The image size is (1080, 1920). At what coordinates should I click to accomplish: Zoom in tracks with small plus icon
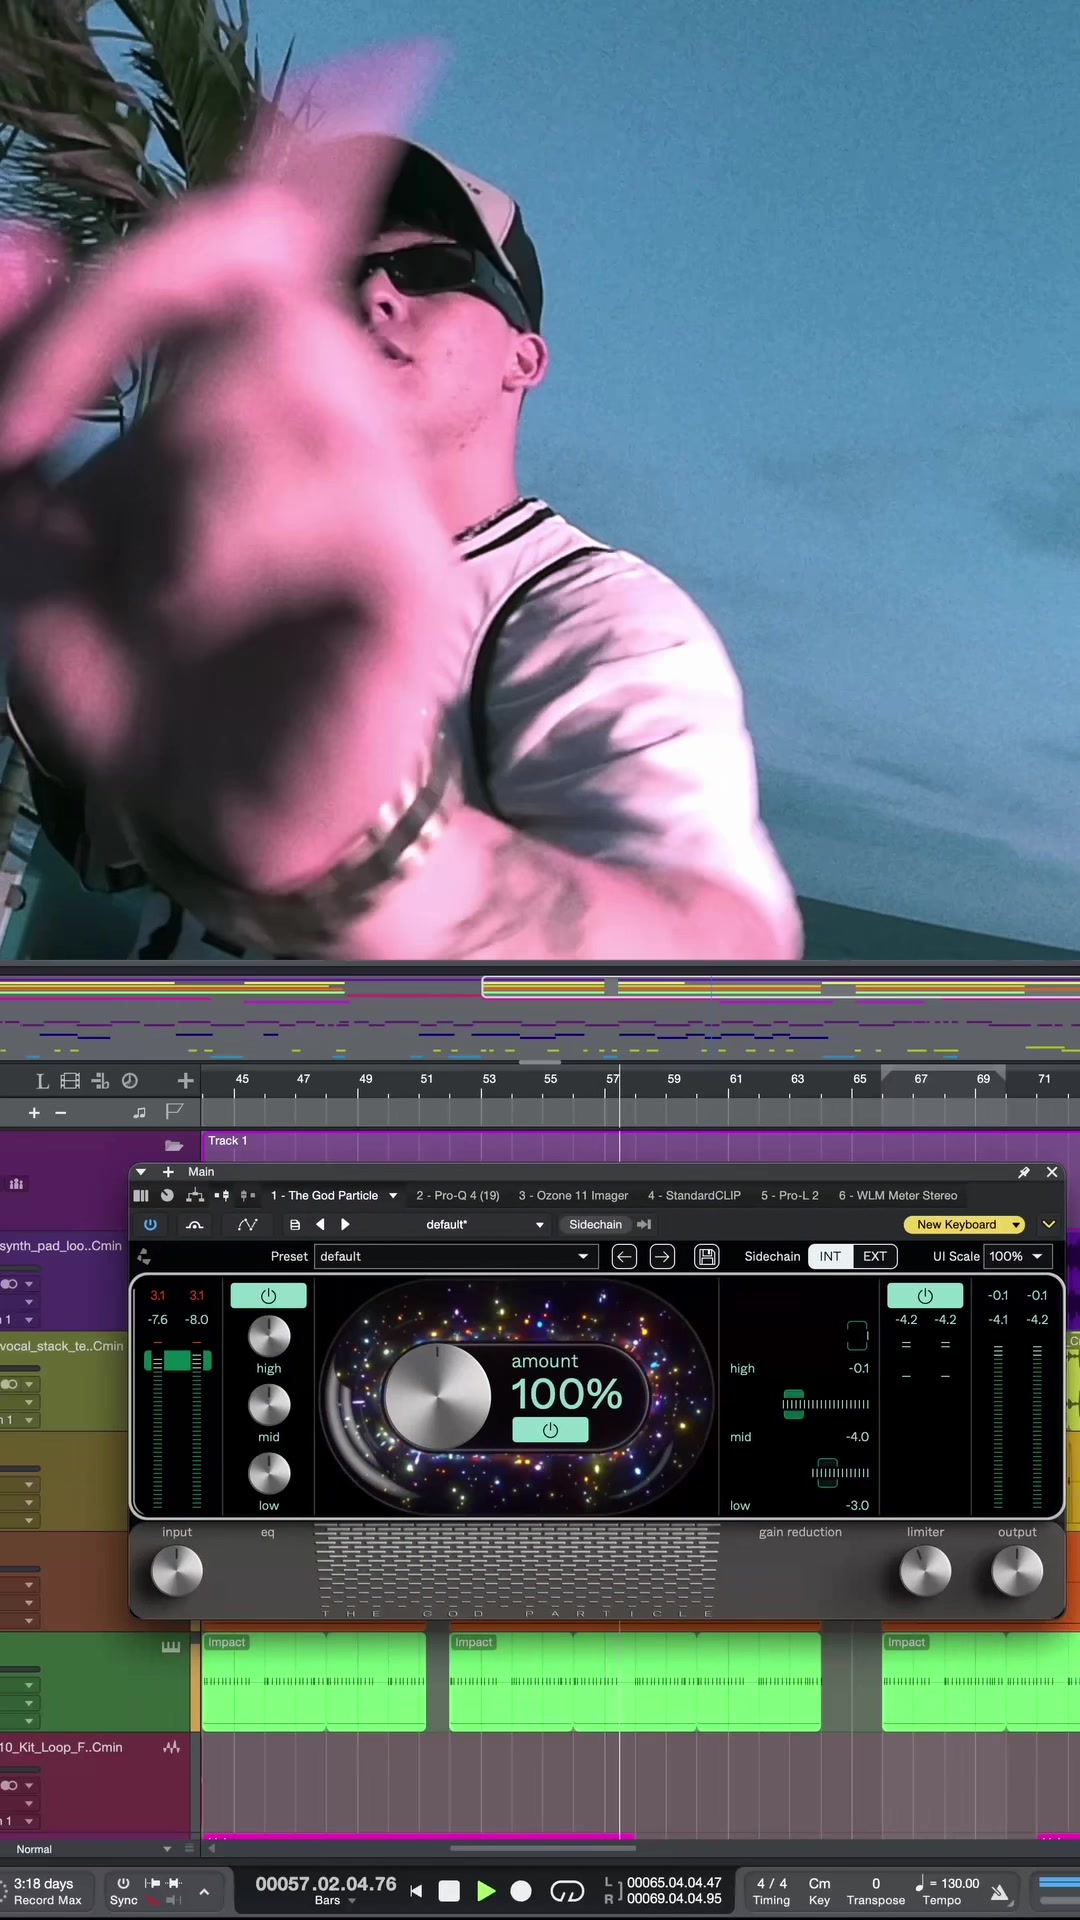tap(34, 1112)
